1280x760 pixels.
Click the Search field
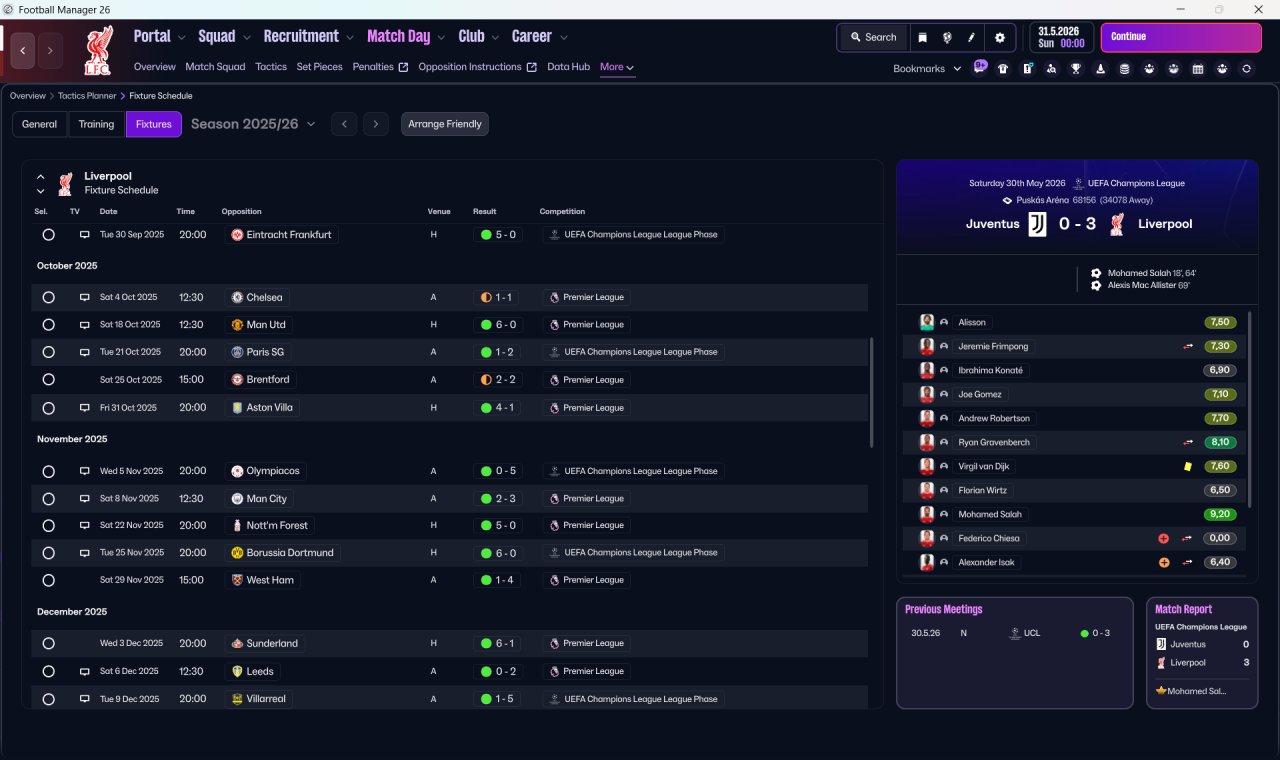tap(873, 37)
